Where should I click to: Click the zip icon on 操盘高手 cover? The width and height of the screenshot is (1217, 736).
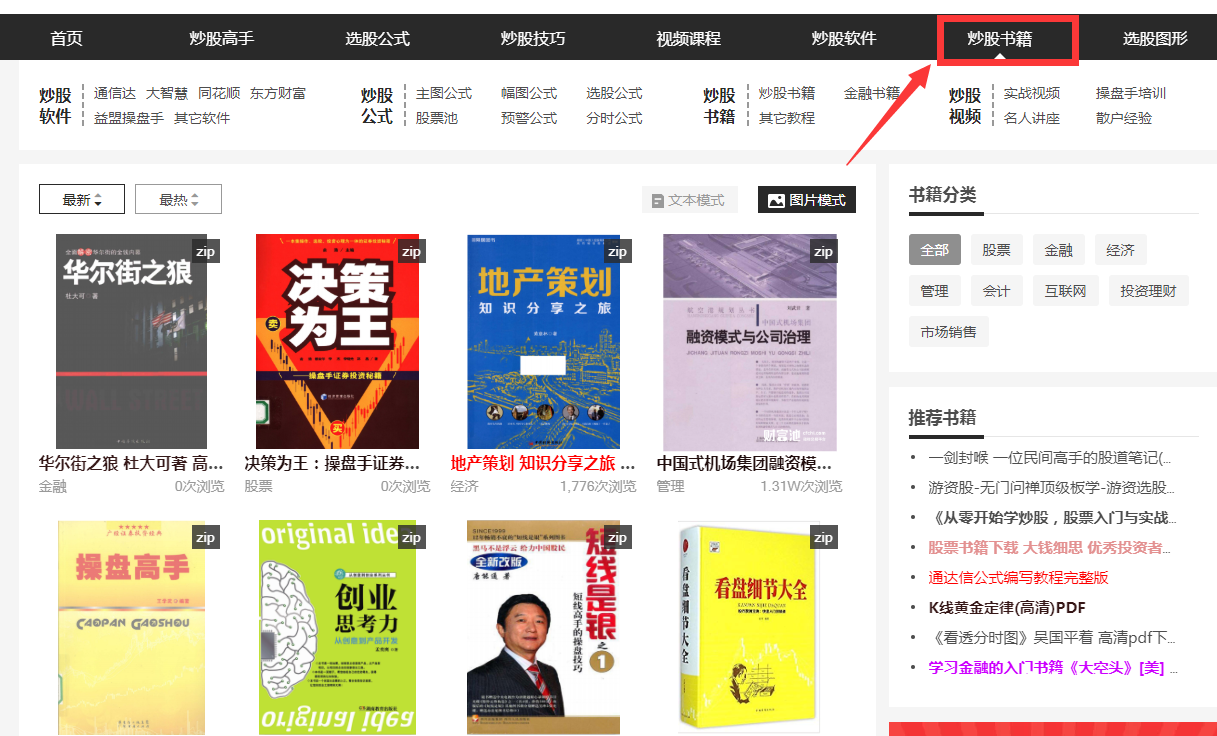tap(205, 537)
